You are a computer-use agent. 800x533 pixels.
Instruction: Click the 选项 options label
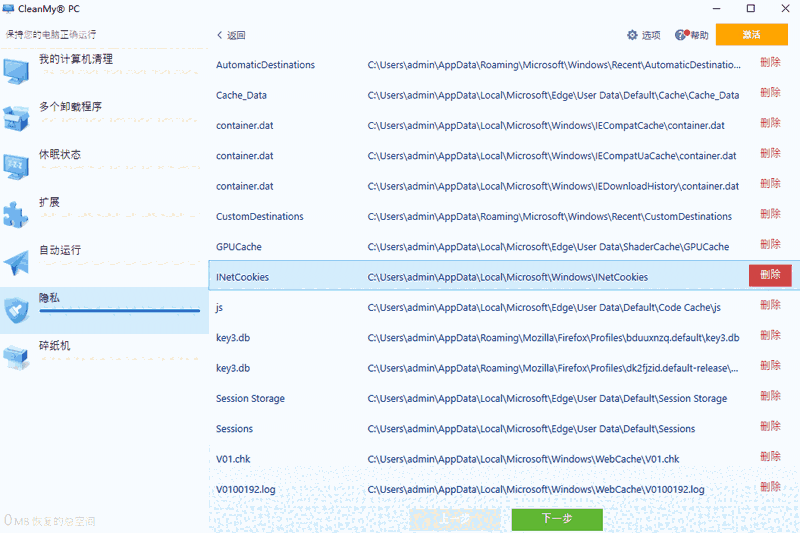(x=651, y=35)
